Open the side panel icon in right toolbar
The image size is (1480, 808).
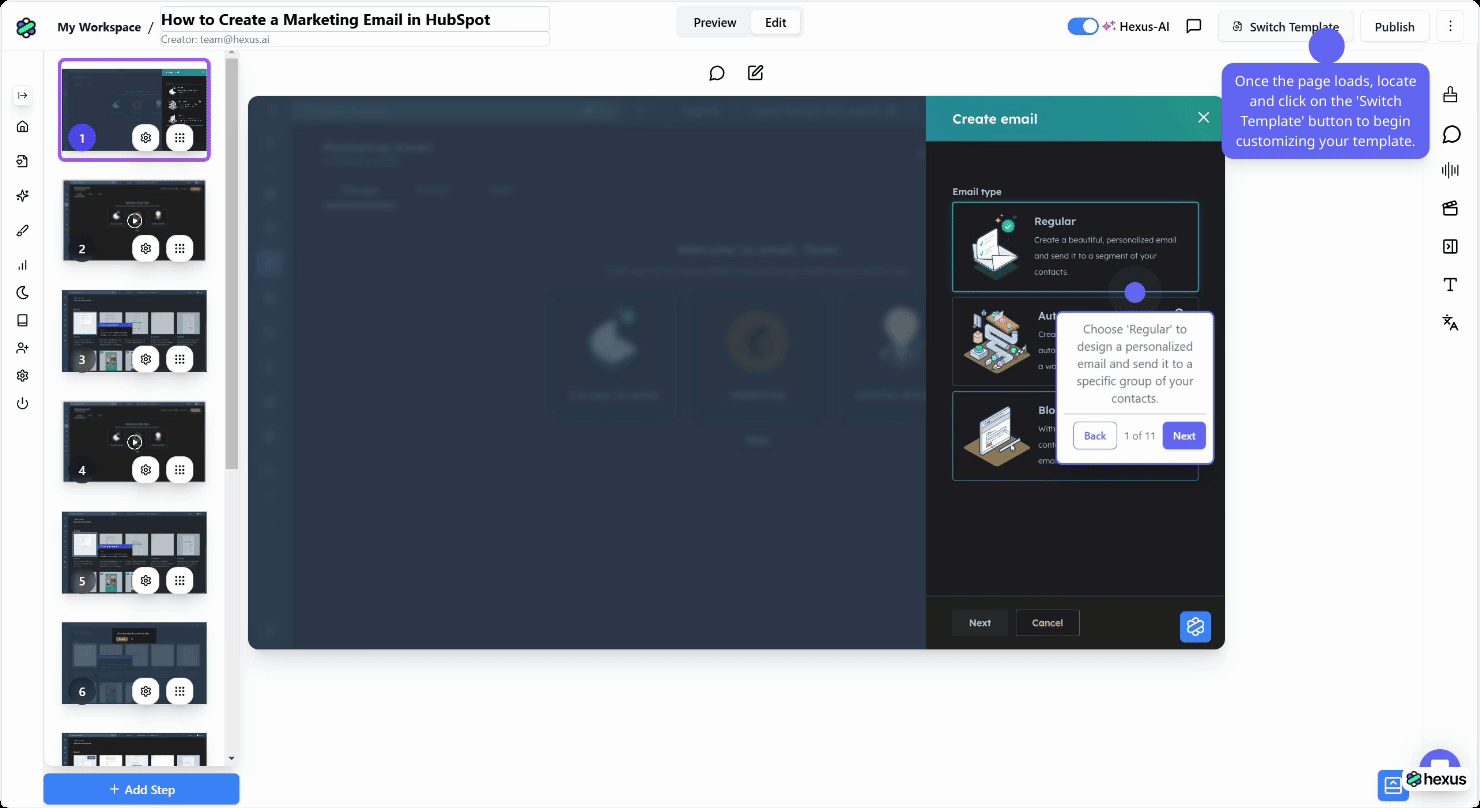pyautogui.click(x=1450, y=247)
